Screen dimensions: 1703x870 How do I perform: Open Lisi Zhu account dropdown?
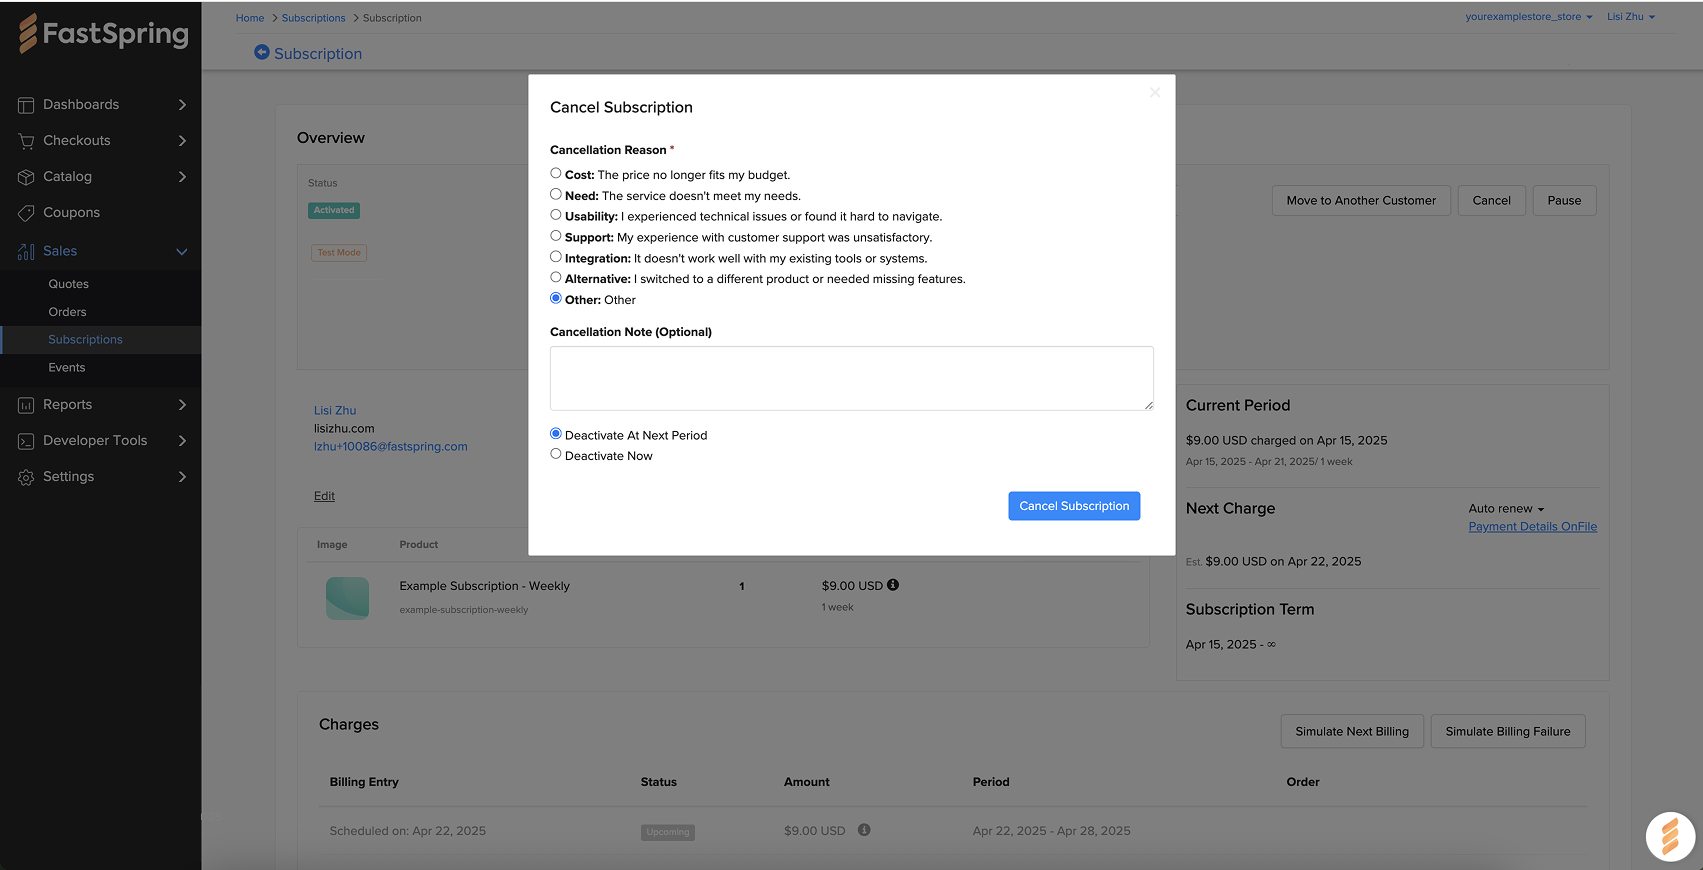(x=1631, y=17)
